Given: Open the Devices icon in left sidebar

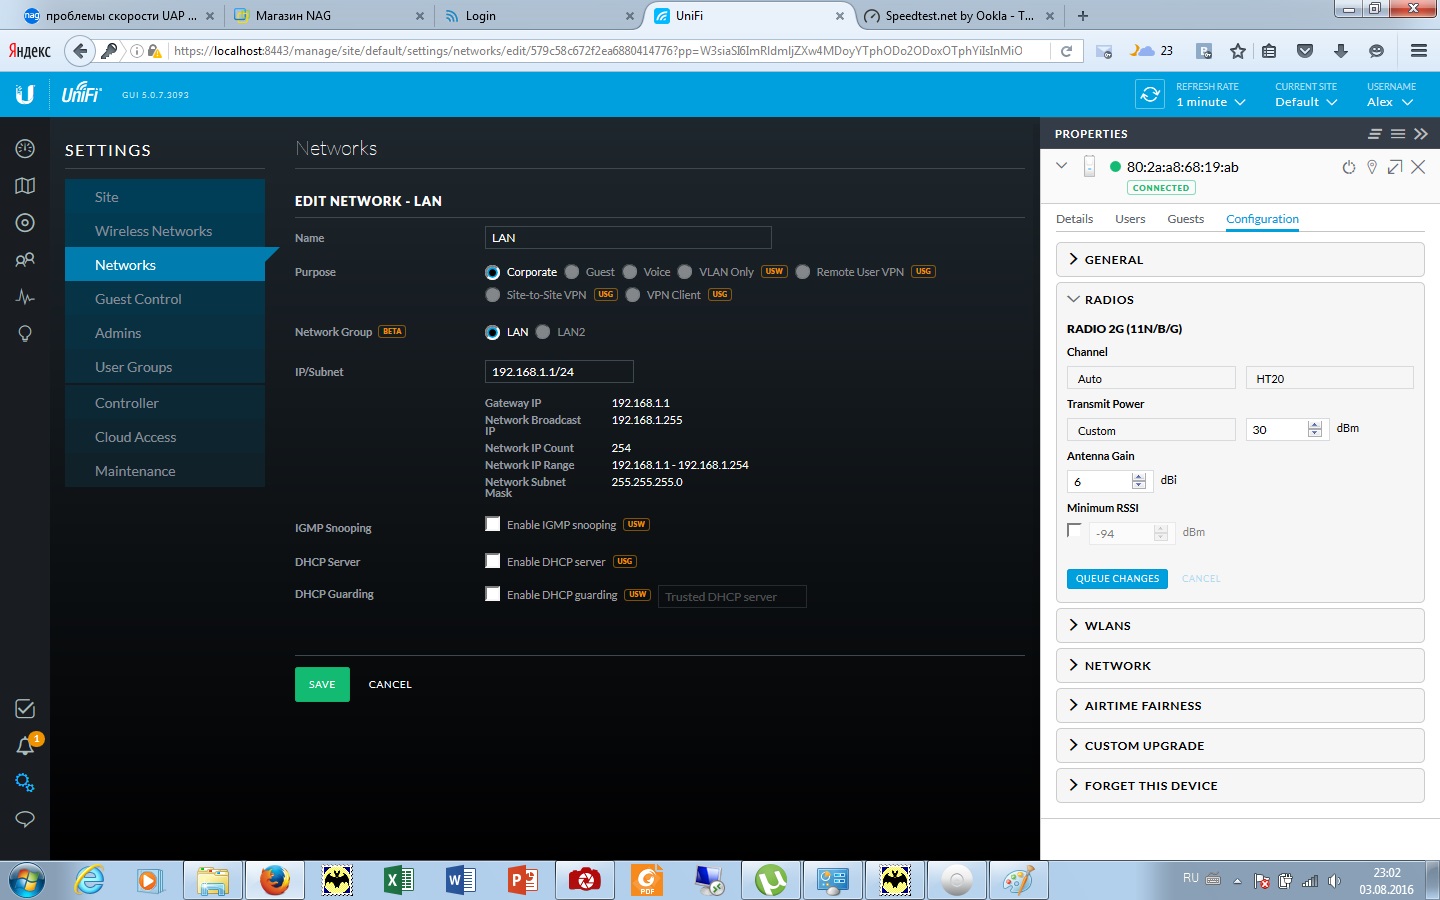Looking at the screenshot, I should tap(25, 223).
